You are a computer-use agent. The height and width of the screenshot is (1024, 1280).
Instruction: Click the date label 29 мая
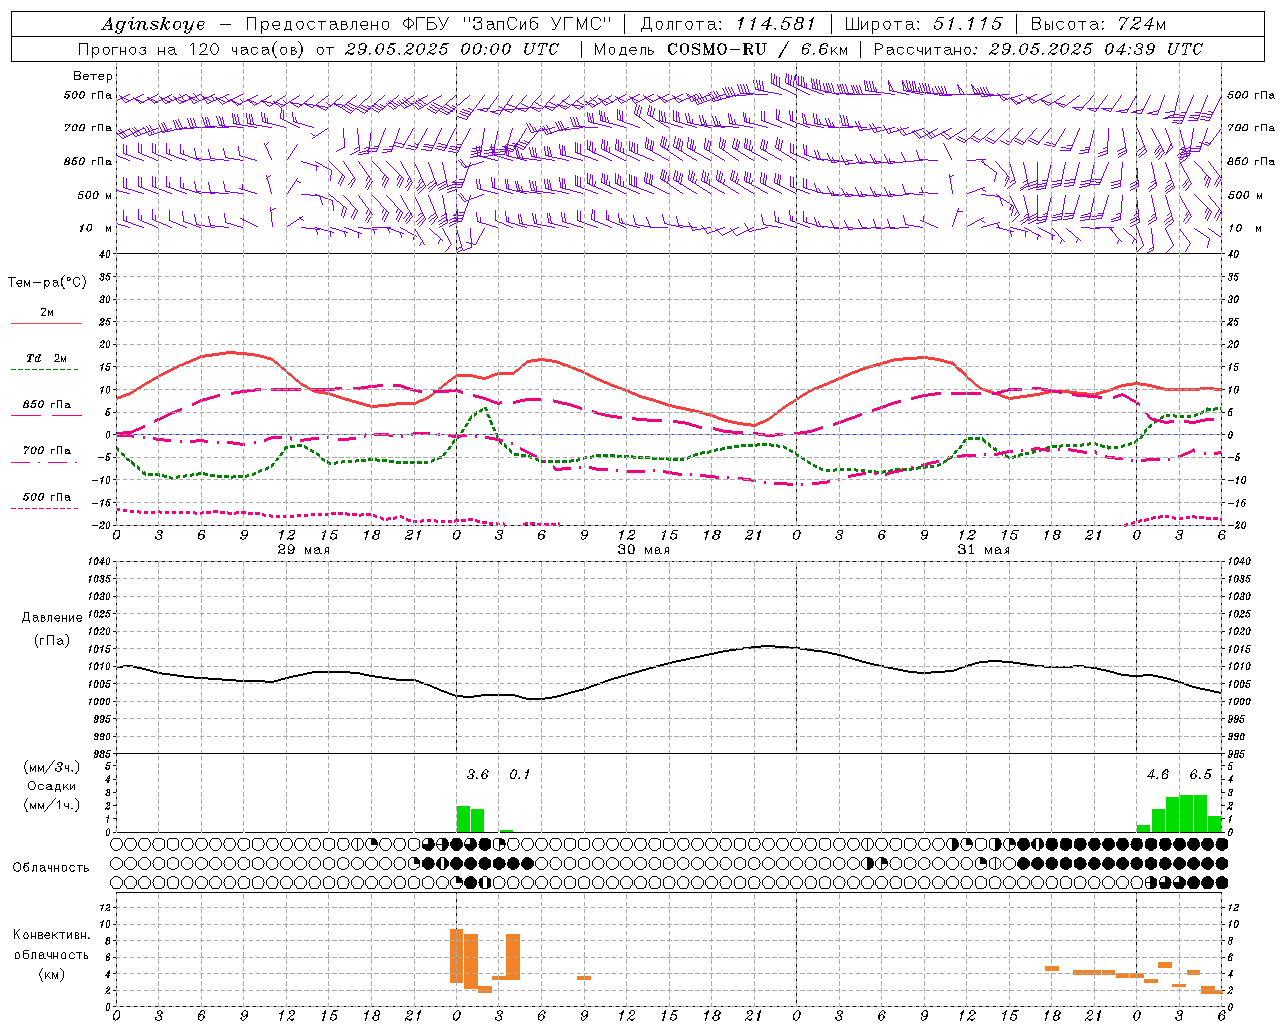coord(304,550)
